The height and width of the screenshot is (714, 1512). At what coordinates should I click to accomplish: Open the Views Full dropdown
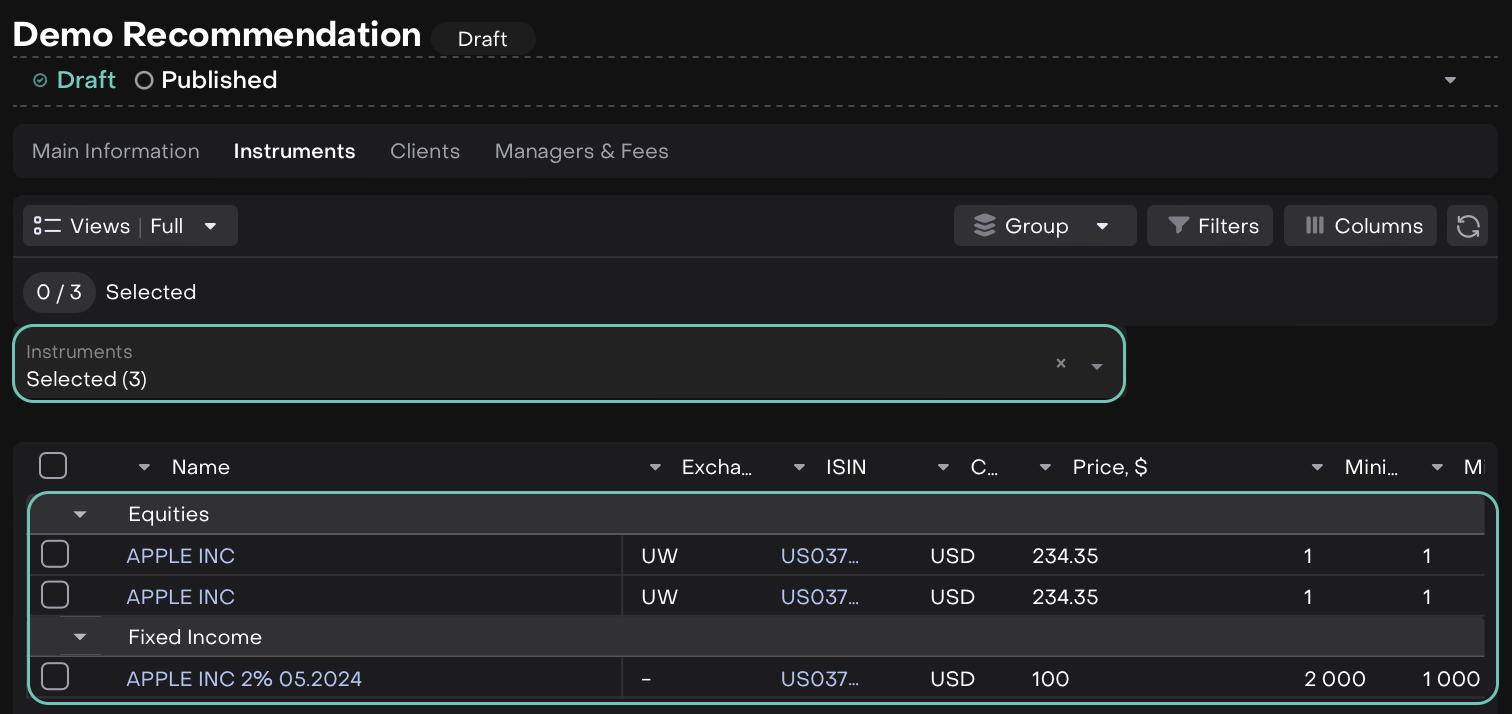point(130,226)
